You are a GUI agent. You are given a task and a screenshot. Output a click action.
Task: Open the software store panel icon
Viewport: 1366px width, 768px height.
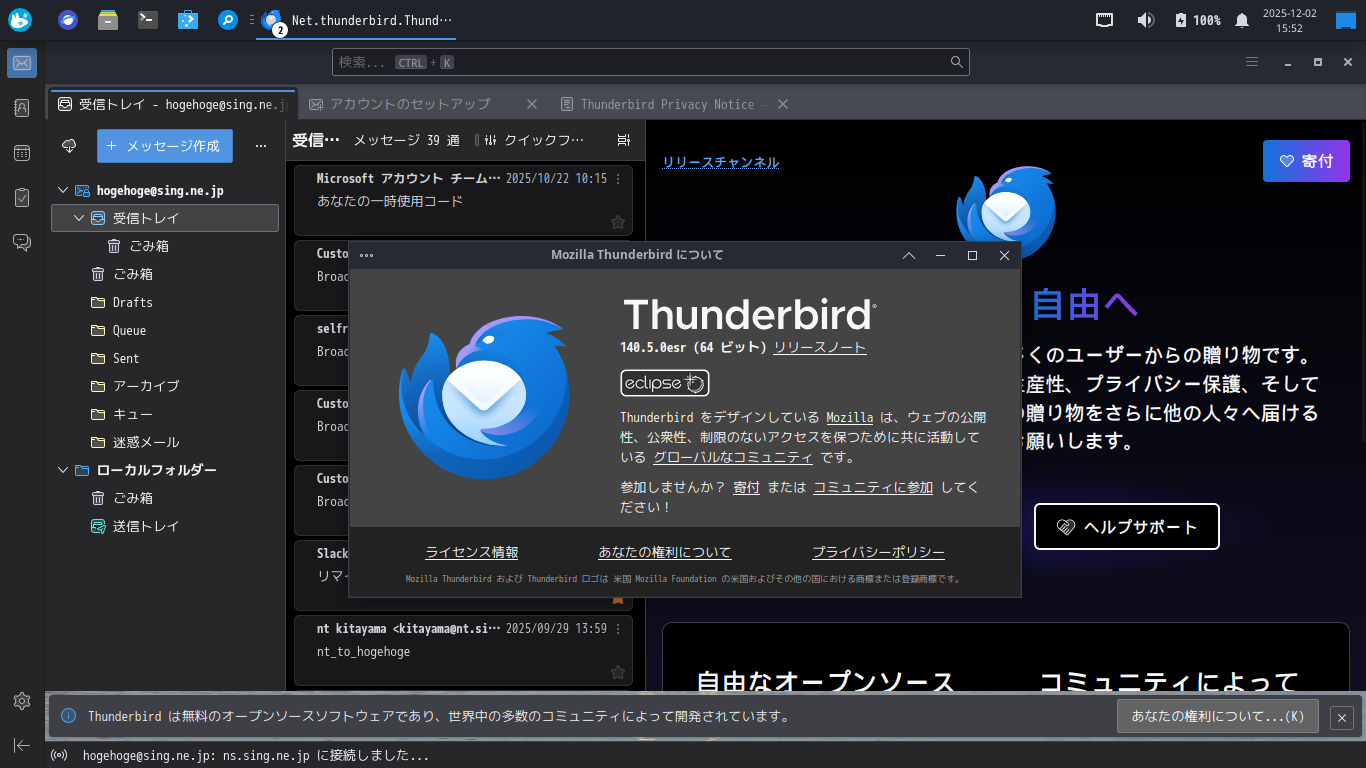click(187, 20)
